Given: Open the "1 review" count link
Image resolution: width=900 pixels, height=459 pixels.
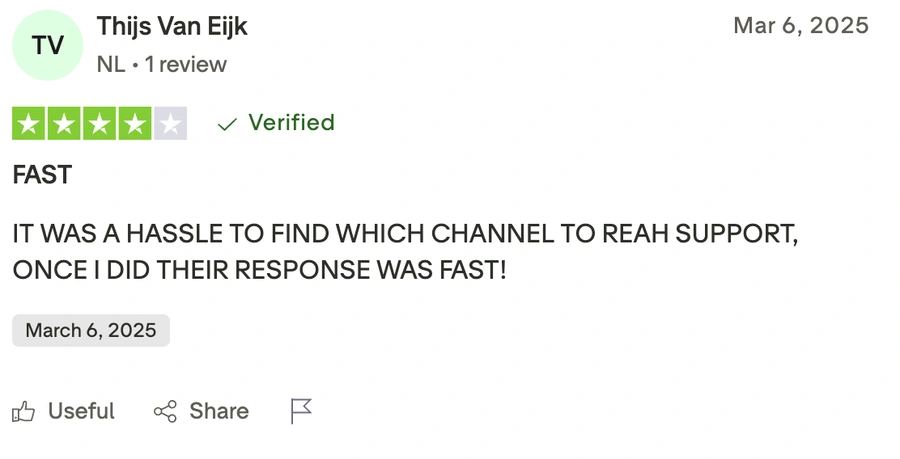Looking at the screenshot, I should [x=185, y=65].
